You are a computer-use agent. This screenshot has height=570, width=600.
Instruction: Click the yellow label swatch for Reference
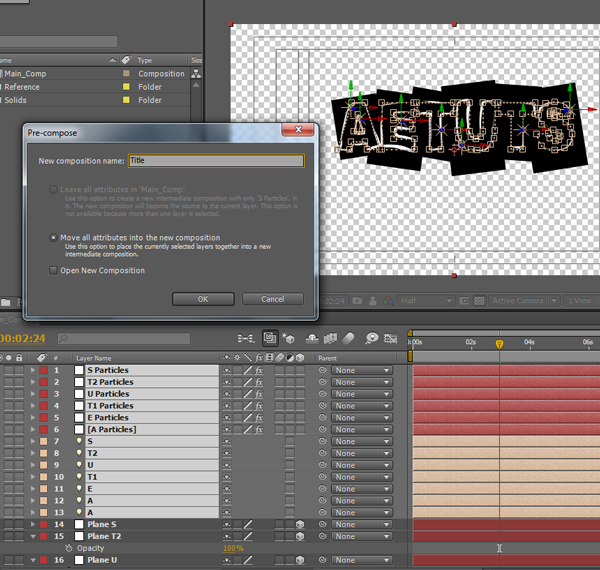[x=126, y=87]
